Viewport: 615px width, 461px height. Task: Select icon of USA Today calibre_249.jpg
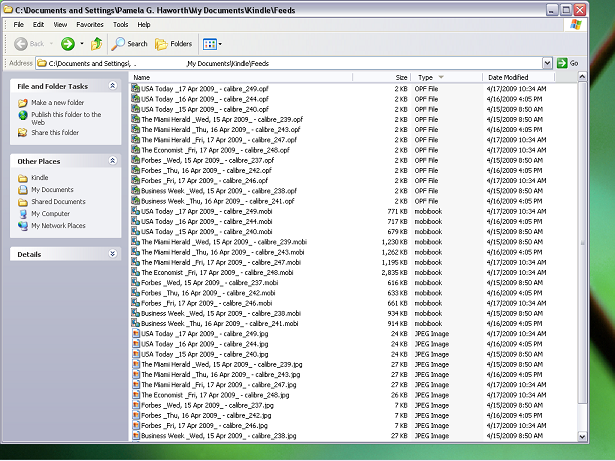point(135,333)
